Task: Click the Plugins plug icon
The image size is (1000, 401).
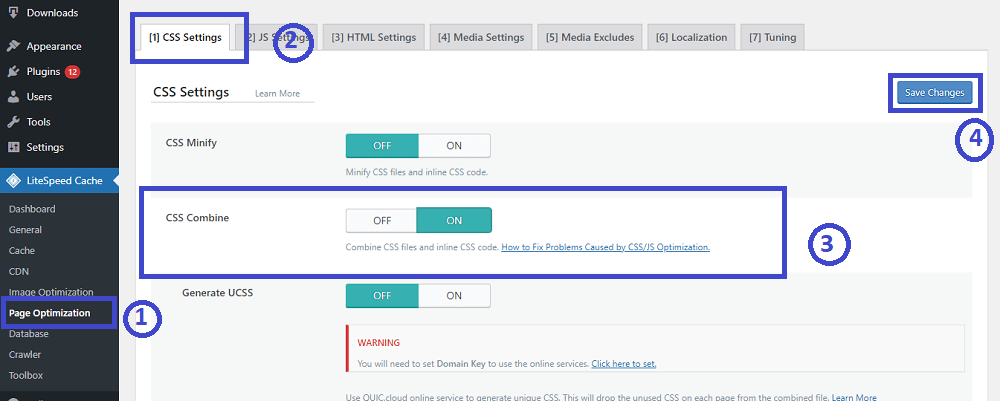Action: point(13,72)
